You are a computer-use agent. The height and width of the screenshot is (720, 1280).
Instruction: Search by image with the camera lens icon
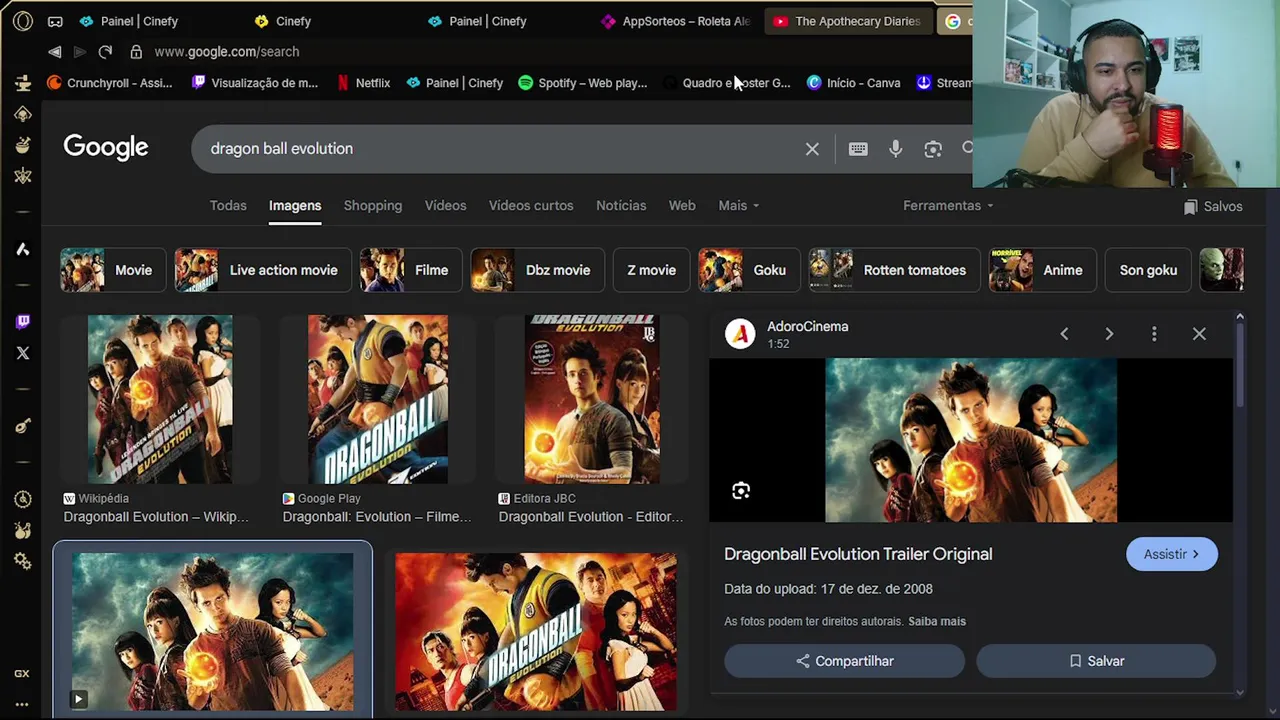[x=933, y=149]
